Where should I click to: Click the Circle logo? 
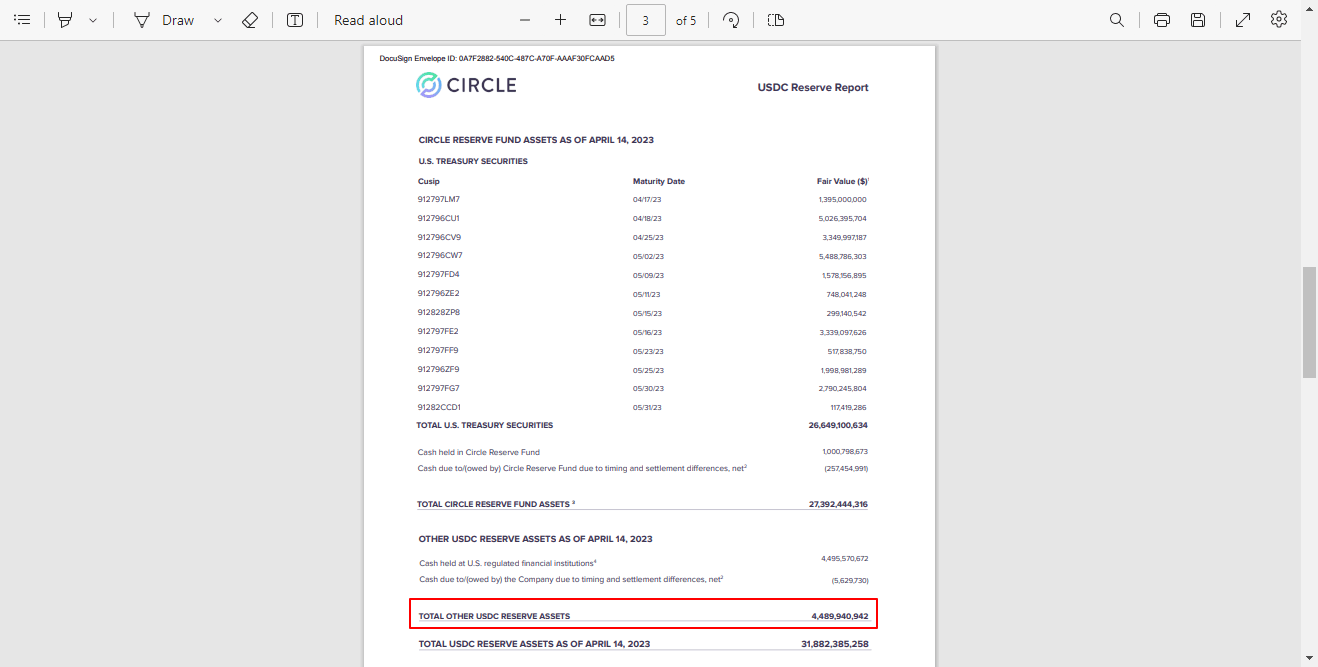tap(466, 85)
